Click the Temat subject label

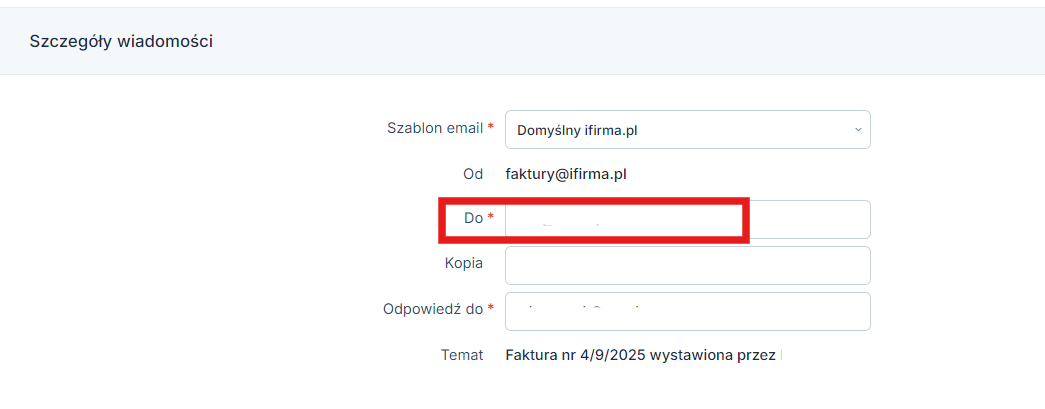(x=462, y=355)
